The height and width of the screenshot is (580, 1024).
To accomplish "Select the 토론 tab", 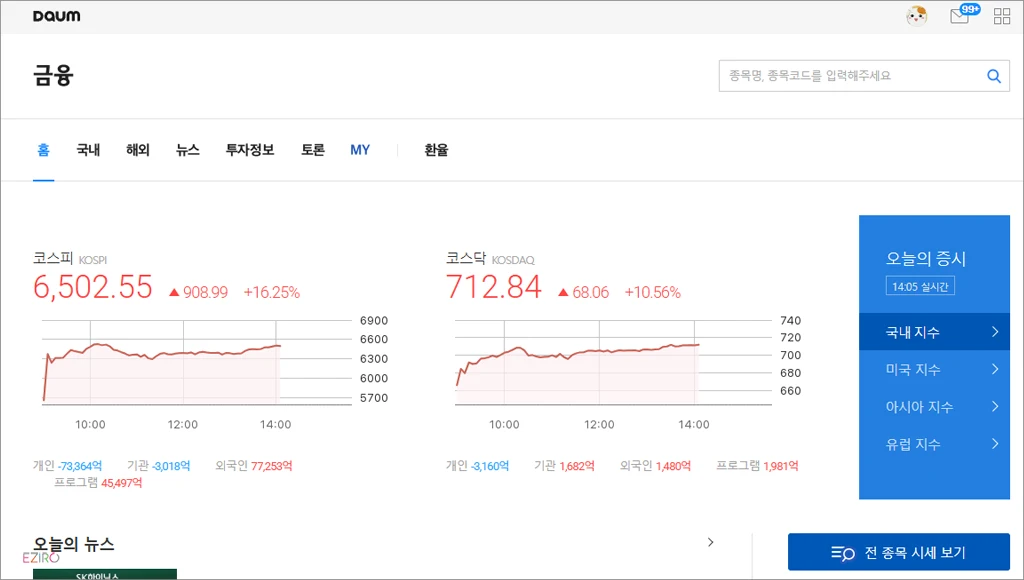I will point(313,150).
